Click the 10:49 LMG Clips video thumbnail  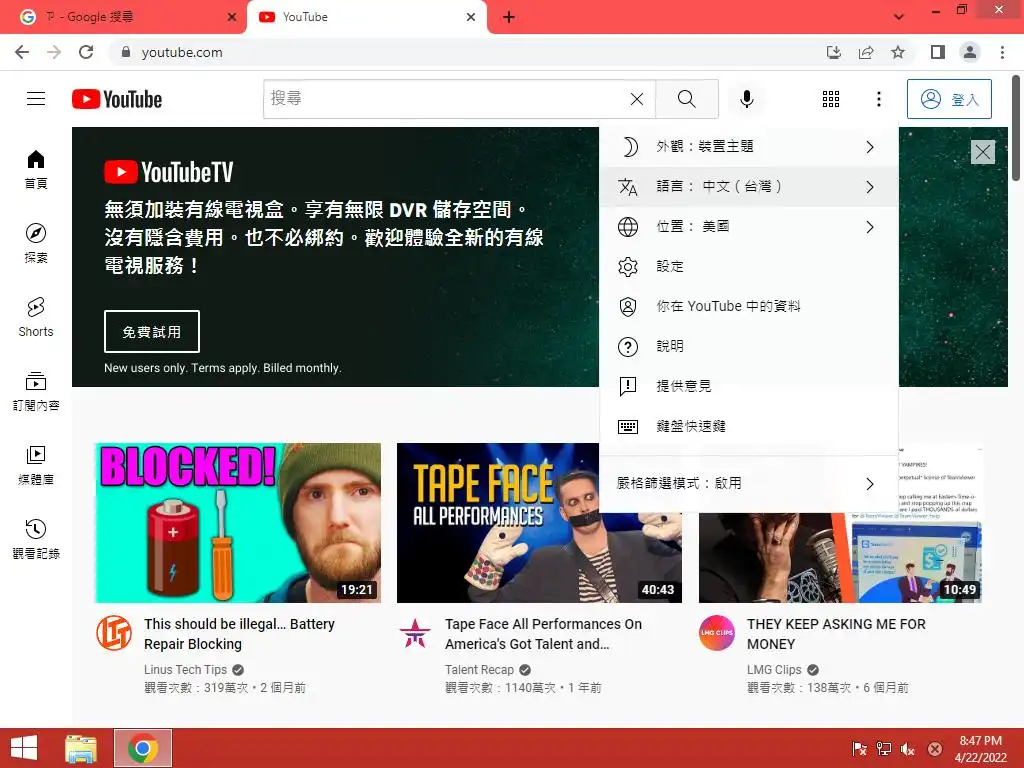pyautogui.click(x=840, y=558)
